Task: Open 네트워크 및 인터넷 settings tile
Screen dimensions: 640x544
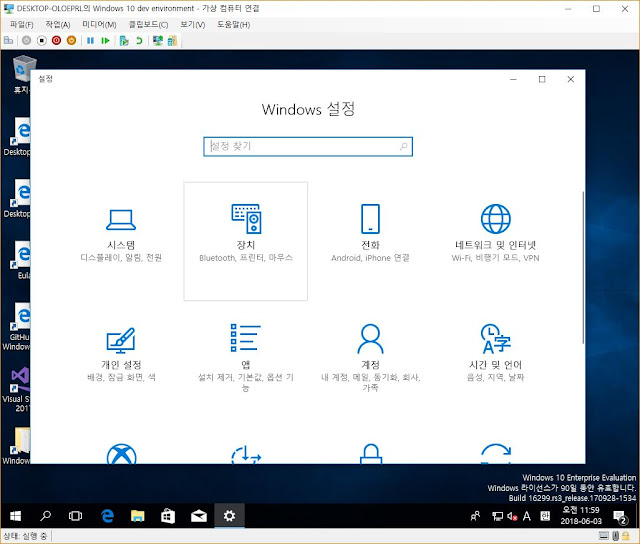Action: (495, 241)
